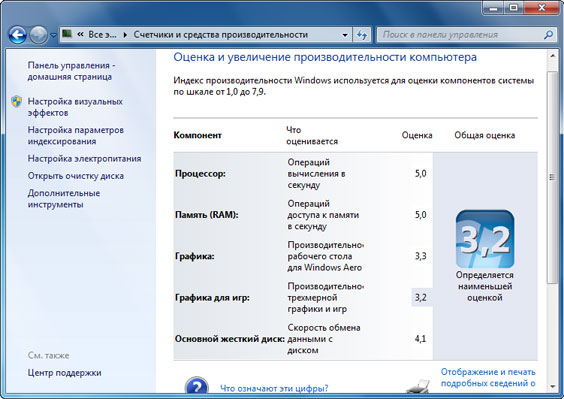Click the scrollbar down arrow

click(552, 387)
